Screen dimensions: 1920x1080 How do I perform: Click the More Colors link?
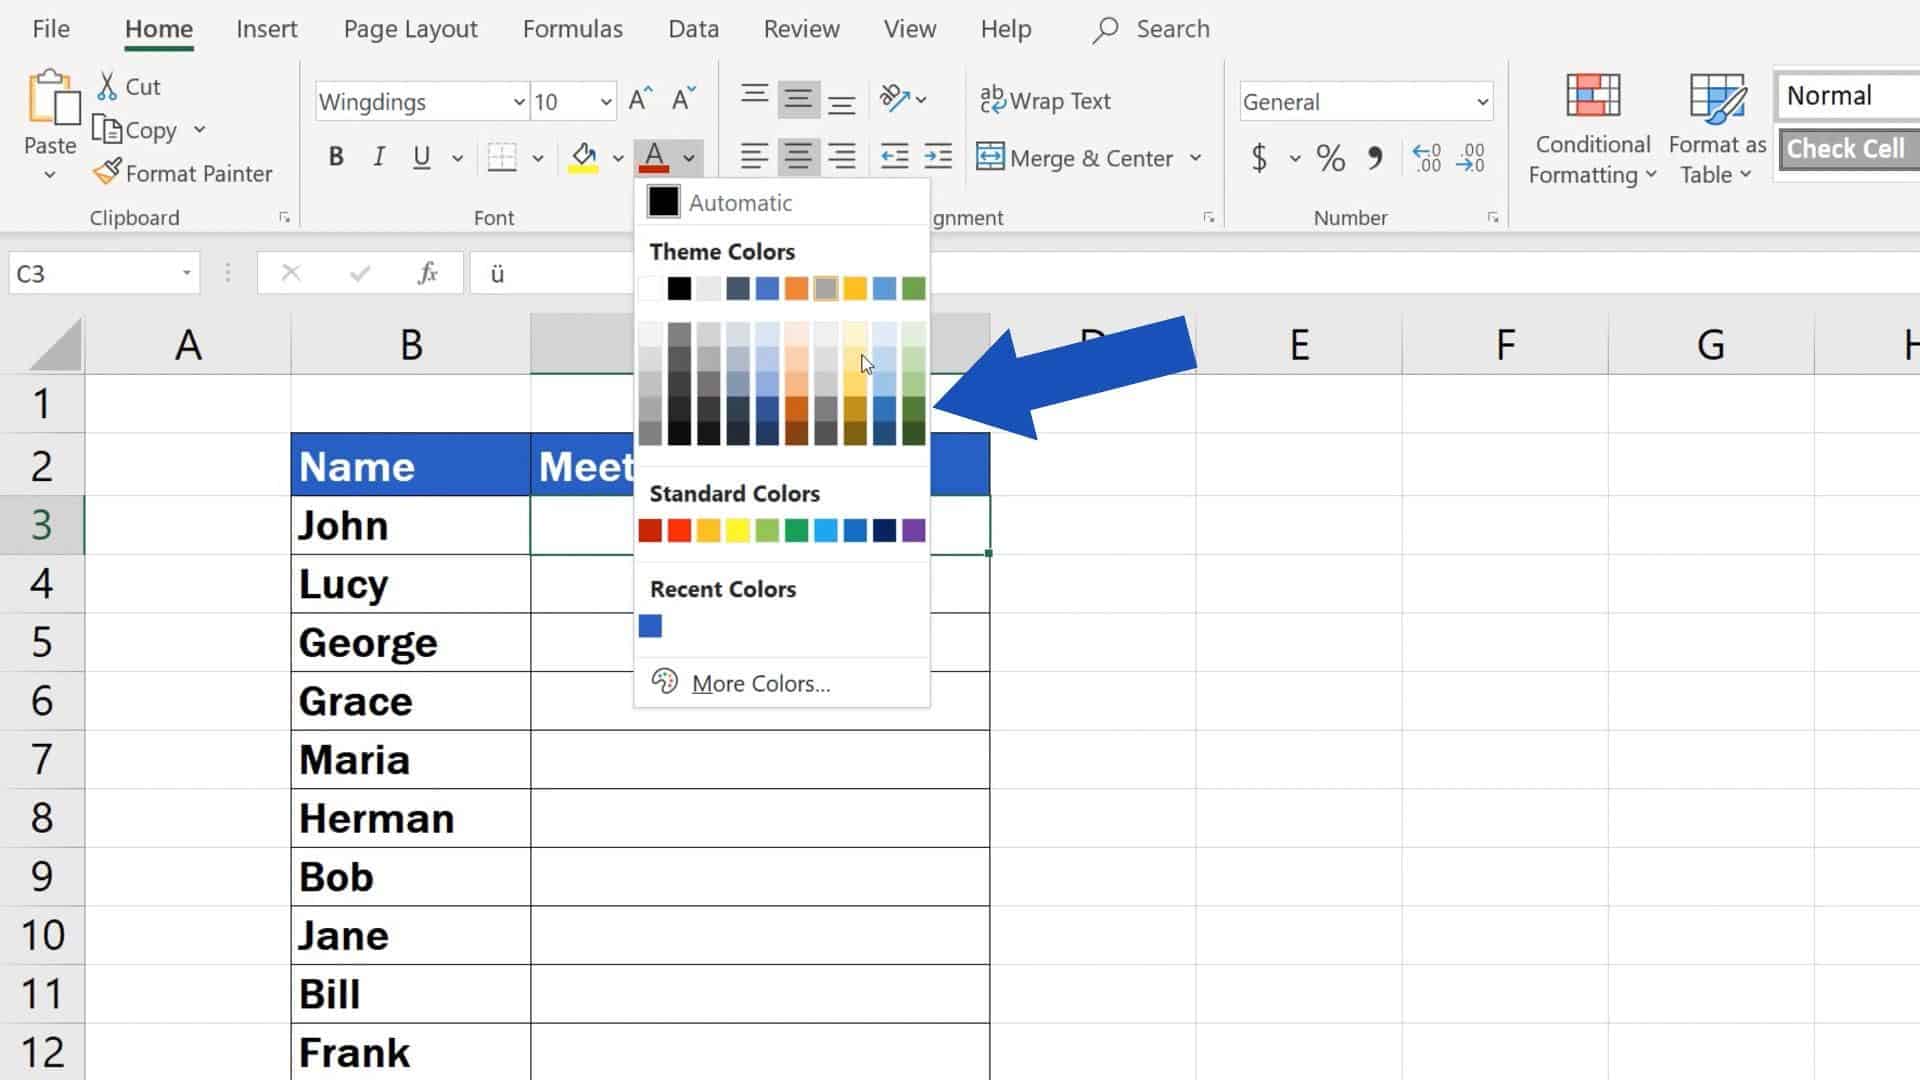[760, 683]
